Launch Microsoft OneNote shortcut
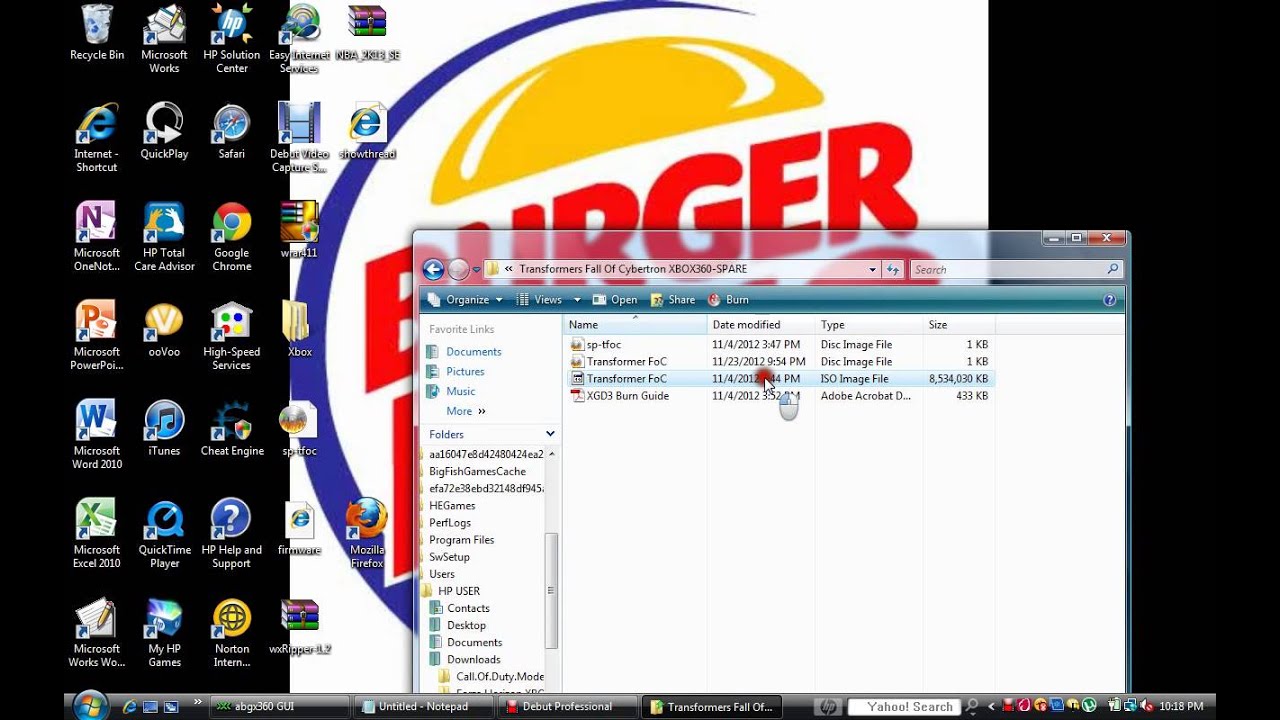The width and height of the screenshot is (1280, 720). (x=97, y=237)
